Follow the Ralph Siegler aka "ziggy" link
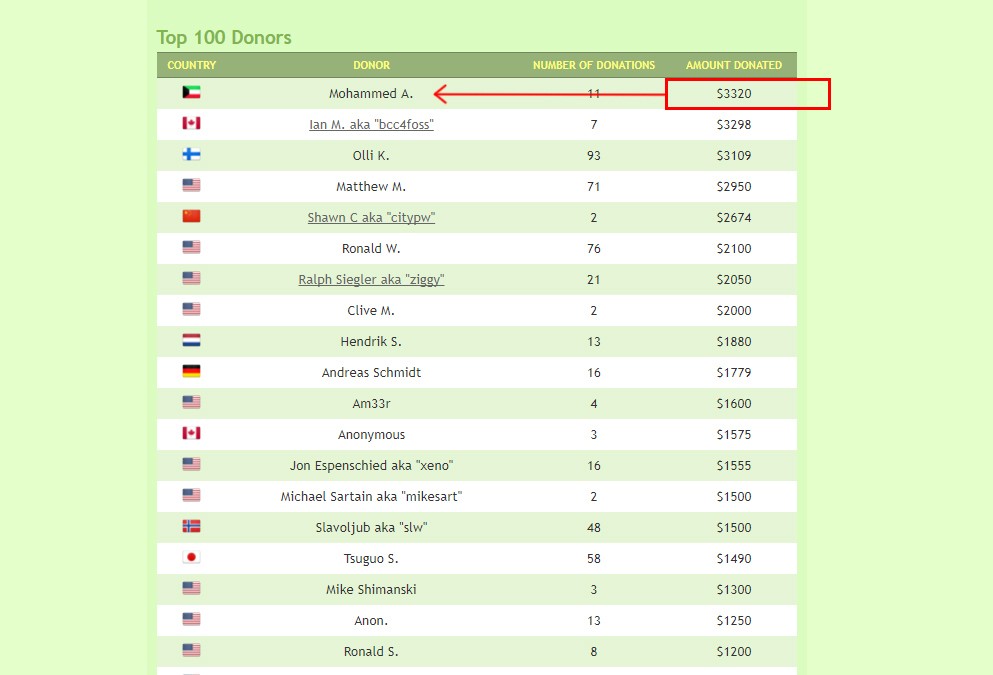Screen dimensions: 993x675 coord(371,280)
